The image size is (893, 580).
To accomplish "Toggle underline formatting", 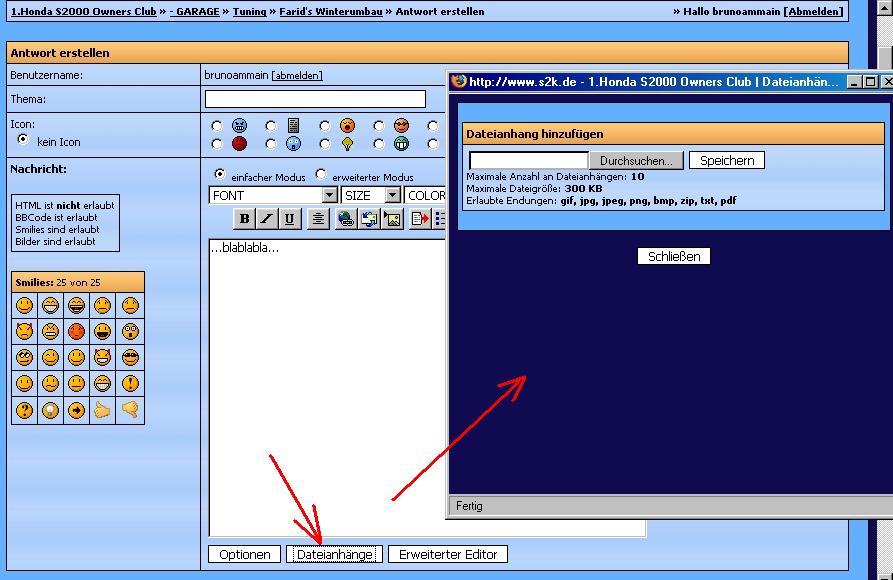I will point(289,219).
